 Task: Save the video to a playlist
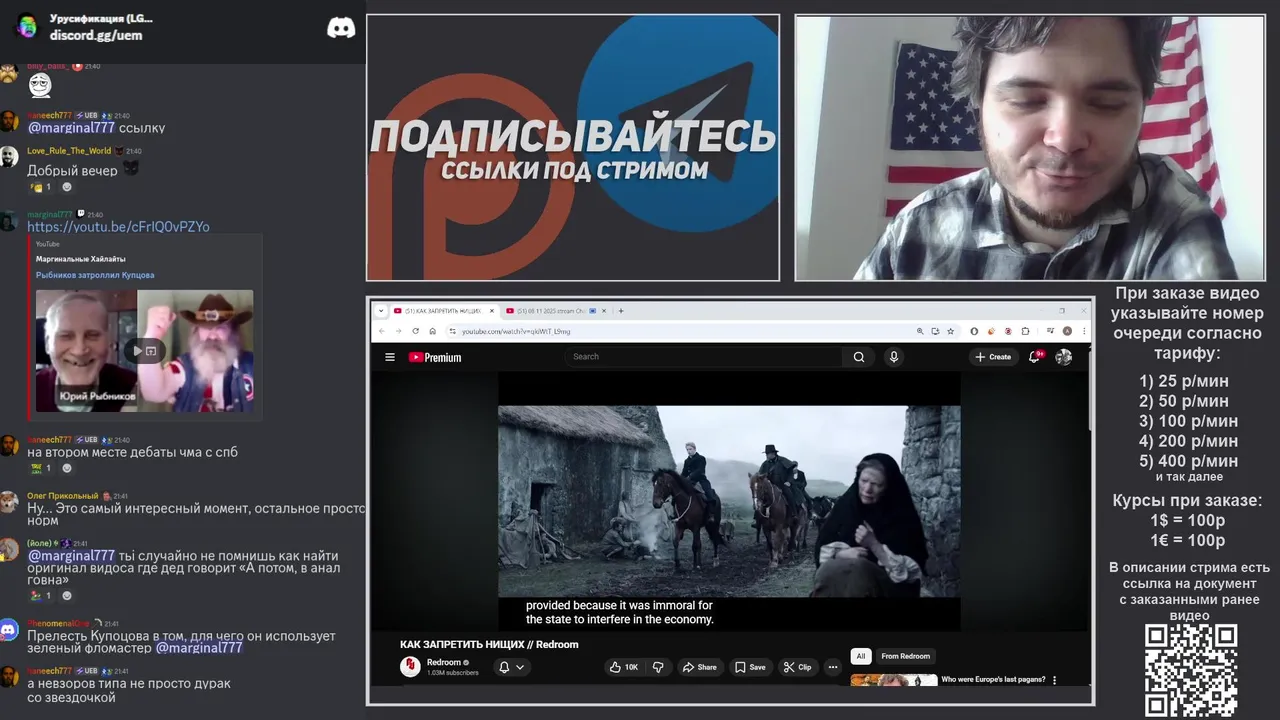pos(750,667)
